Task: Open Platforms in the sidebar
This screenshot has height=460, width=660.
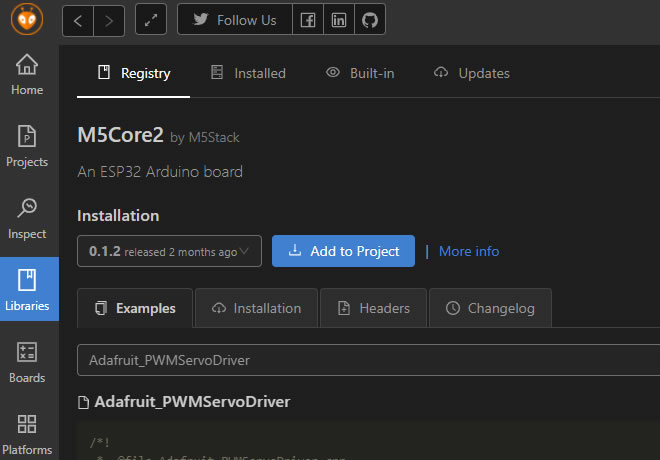Action: (27, 435)
